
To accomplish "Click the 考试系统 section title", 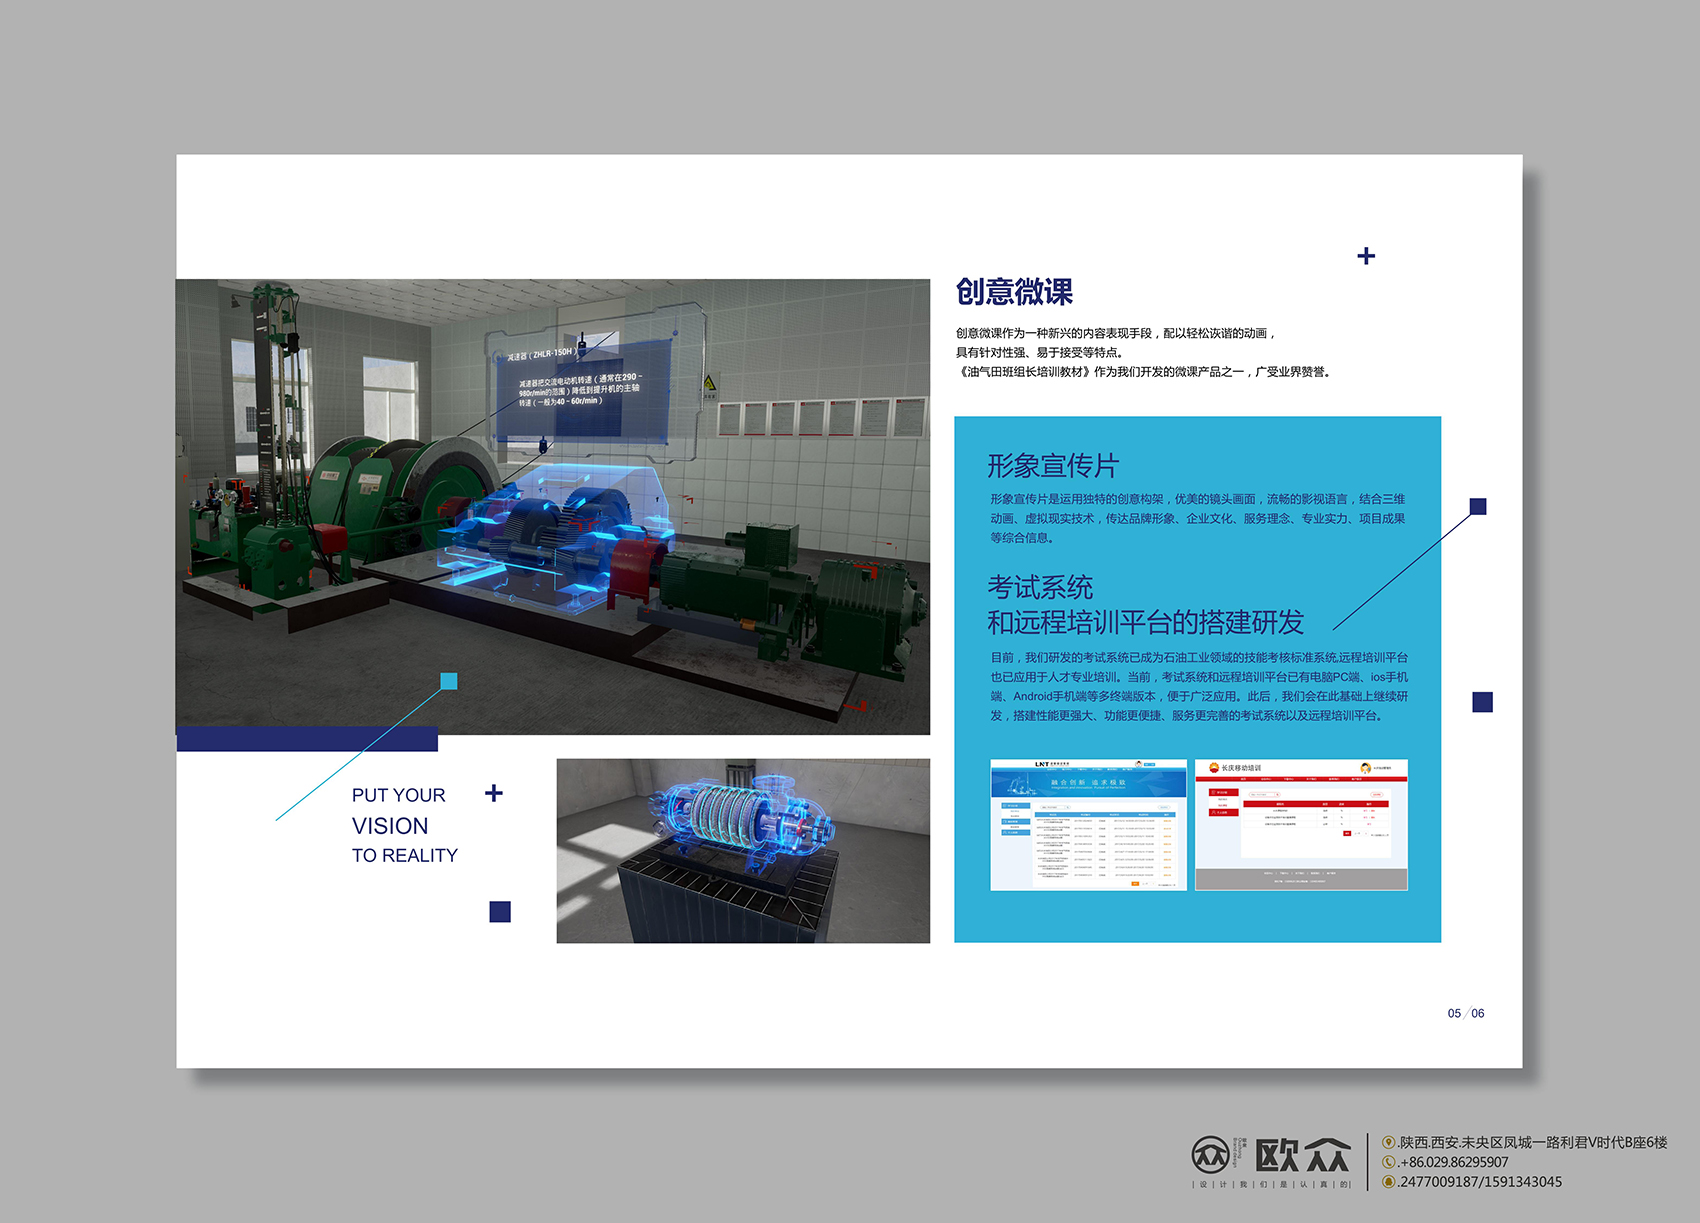I will pyautogui.click(x=1040, y=587).
